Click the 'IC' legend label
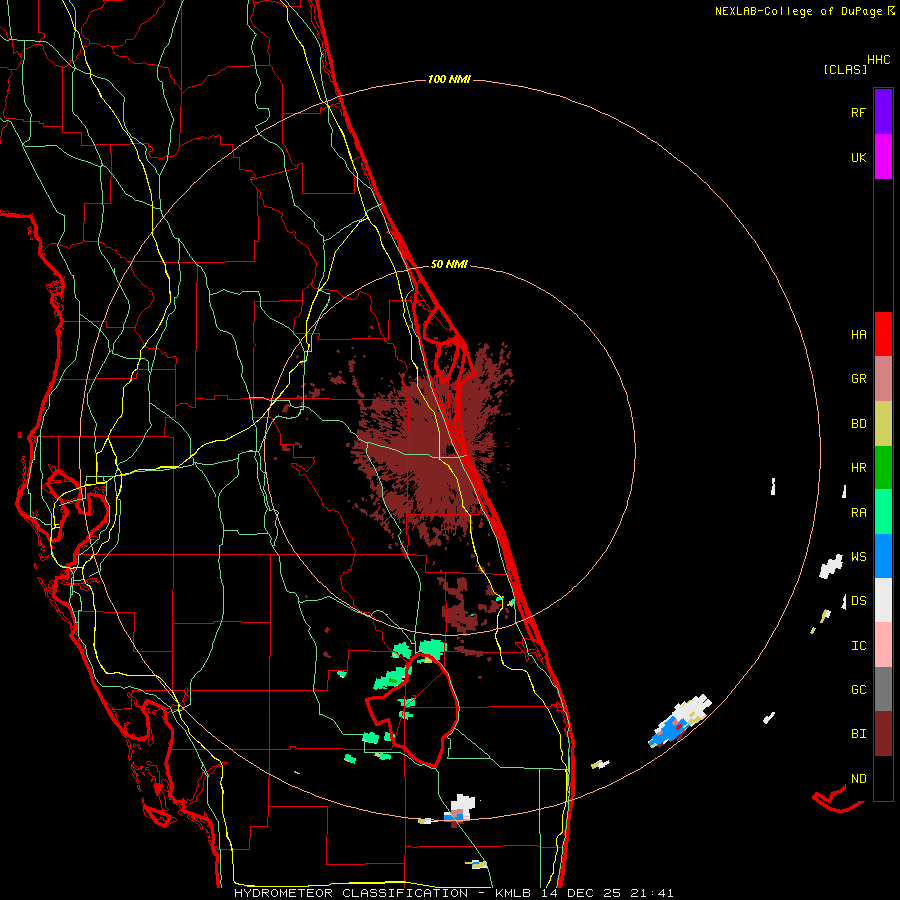 [858, 645]
